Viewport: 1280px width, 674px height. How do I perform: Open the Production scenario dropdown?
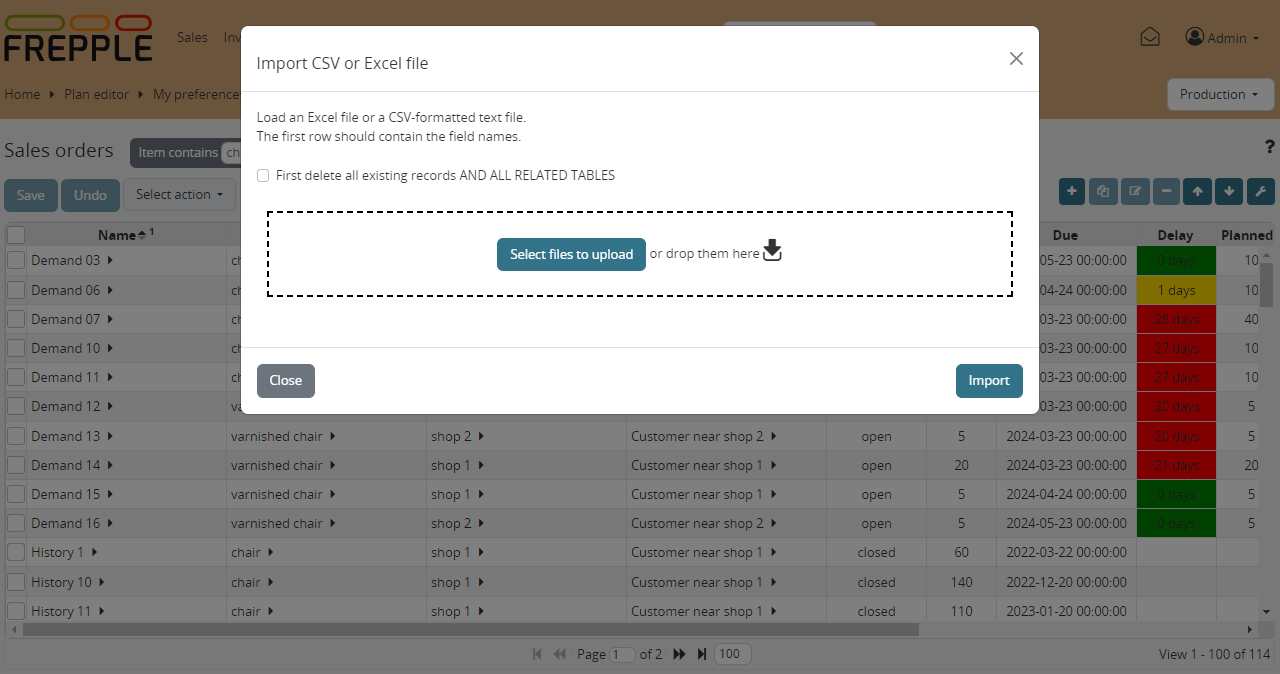click(1220, 94)
